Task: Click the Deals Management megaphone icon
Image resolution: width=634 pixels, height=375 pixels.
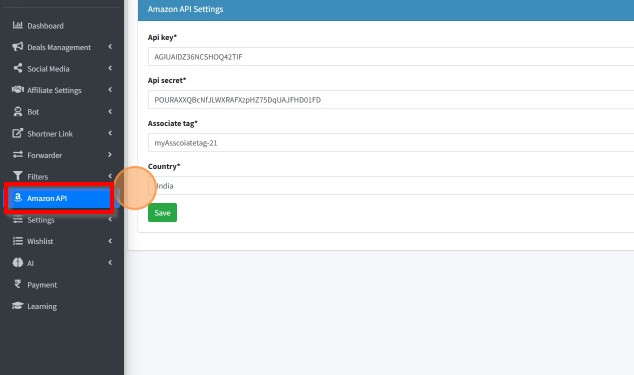Action: (x=17, y=47)
